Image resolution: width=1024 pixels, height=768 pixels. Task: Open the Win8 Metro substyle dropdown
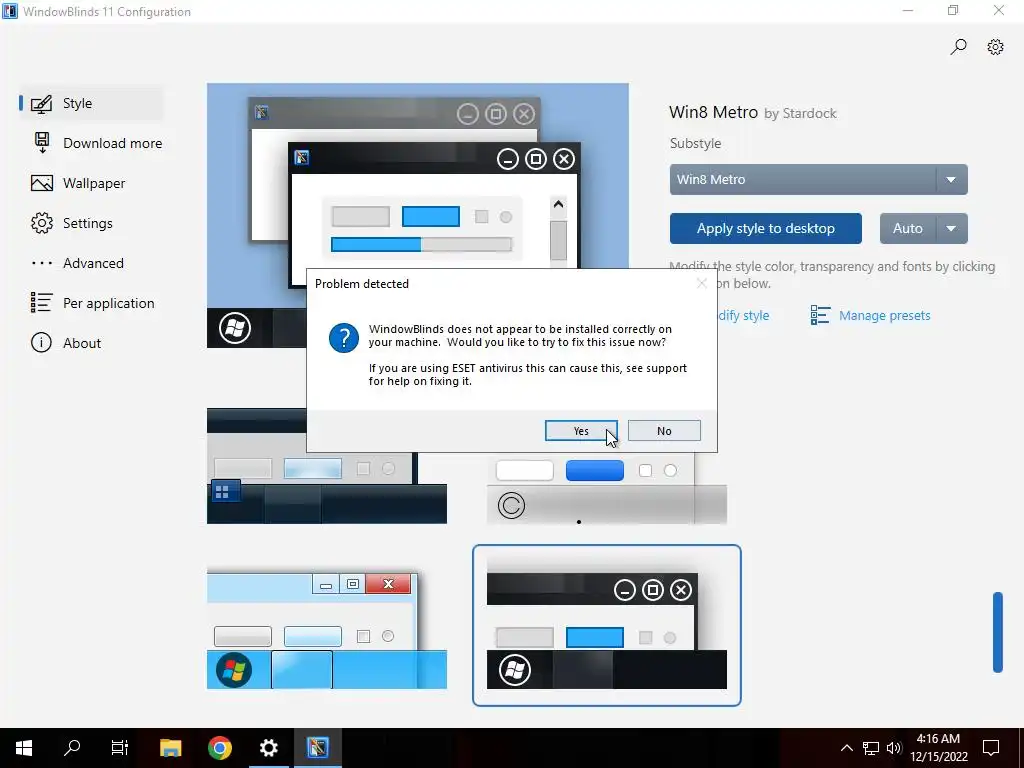[818, 180]
